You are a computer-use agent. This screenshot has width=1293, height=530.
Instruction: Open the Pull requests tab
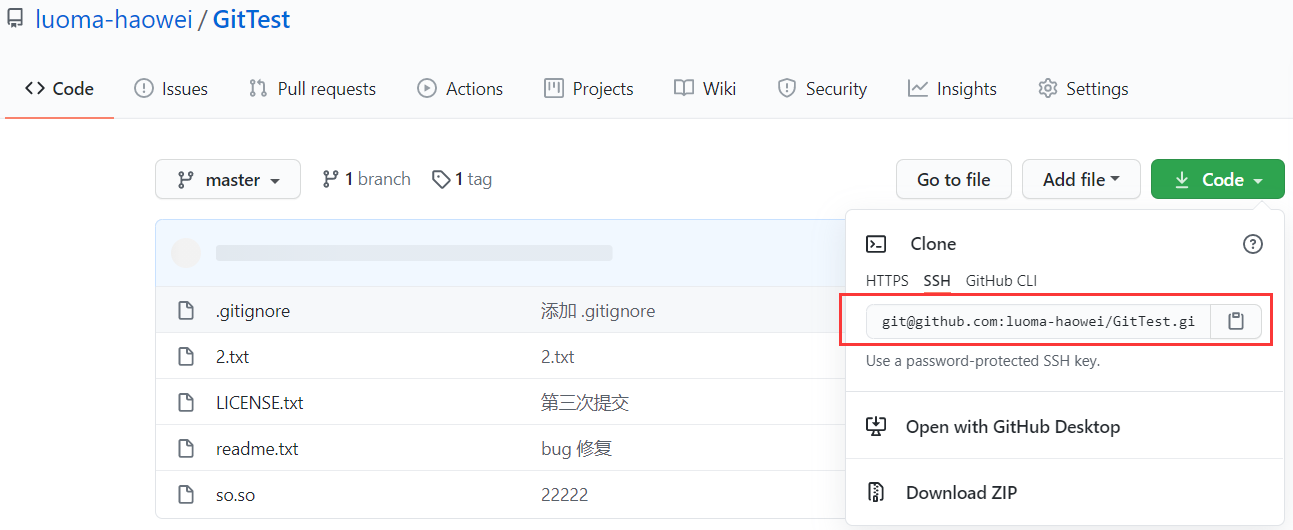coord(312,89)
